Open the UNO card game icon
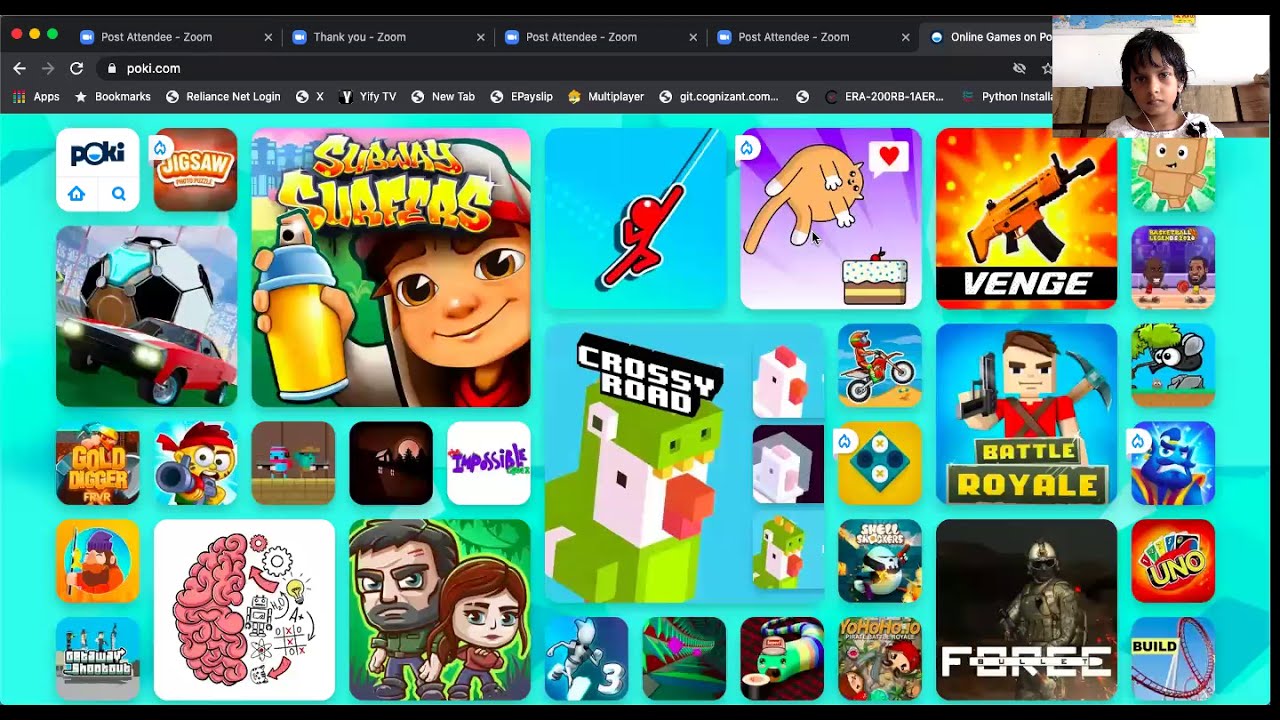 (x=1173, y=561)
